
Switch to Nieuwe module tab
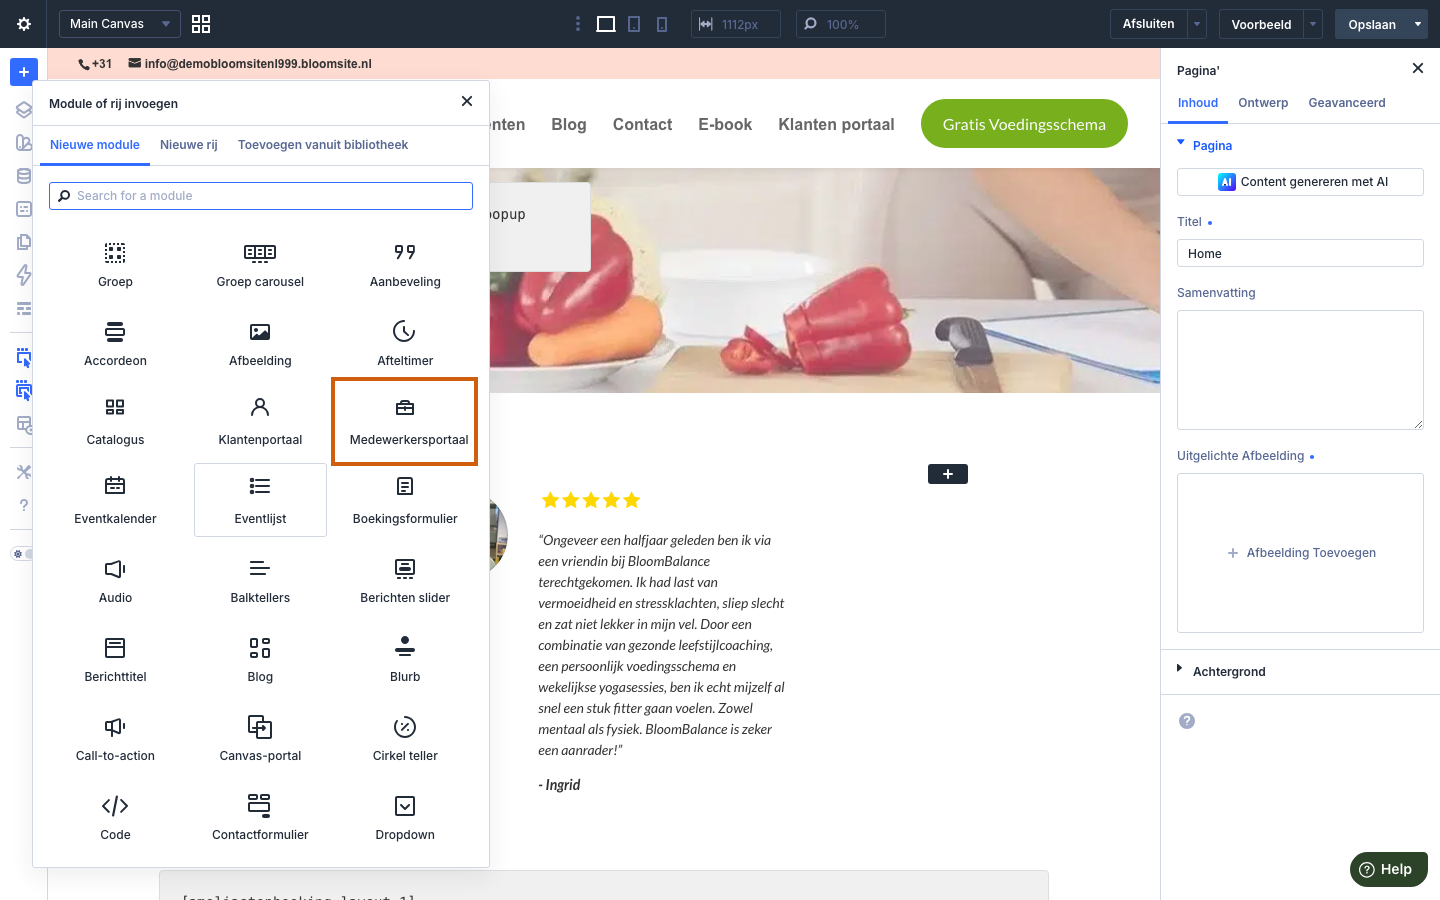95,145
